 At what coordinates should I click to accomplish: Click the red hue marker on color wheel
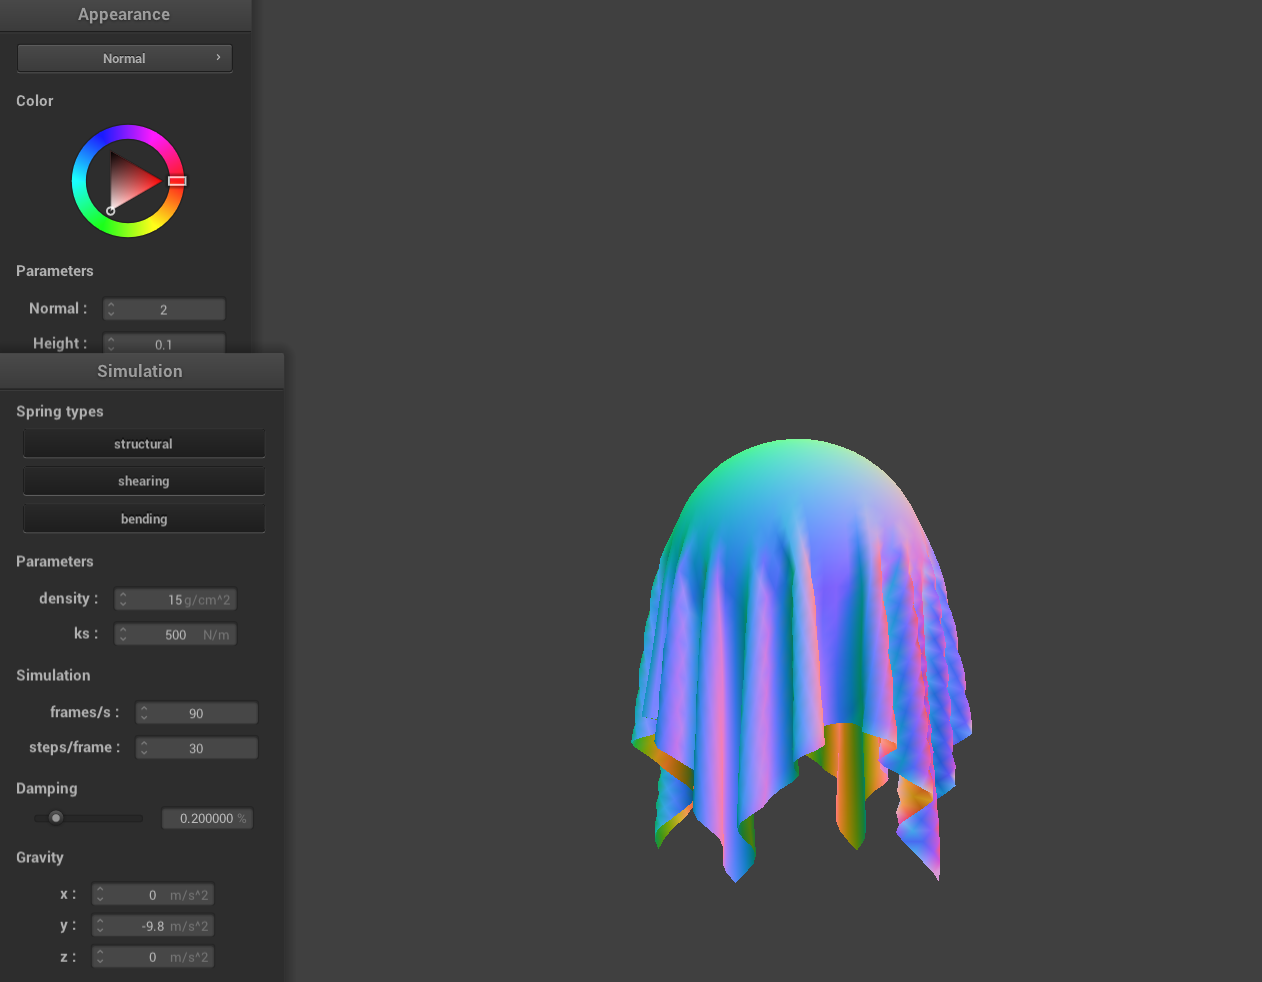point(177,181)
